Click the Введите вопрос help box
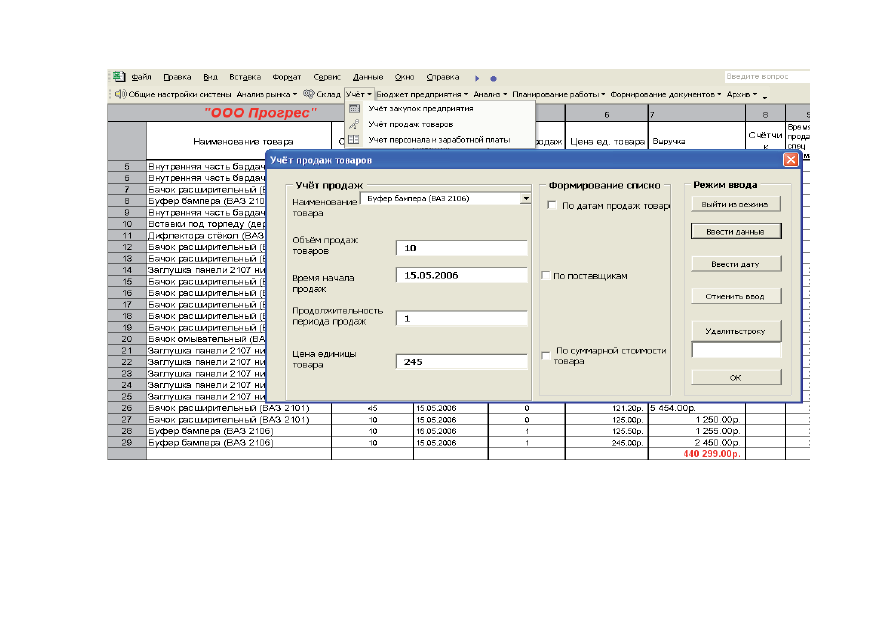 (x=766, y=76)
